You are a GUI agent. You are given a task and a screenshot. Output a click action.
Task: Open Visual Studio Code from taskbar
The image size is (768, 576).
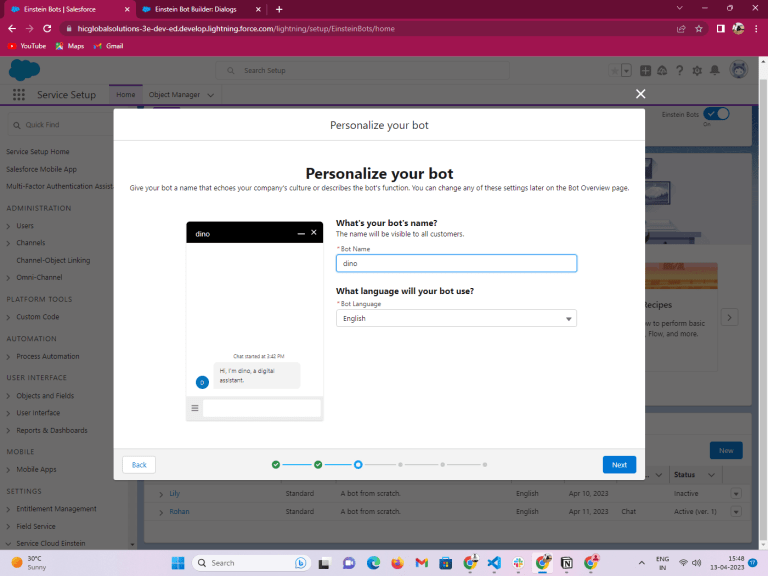tap(494, 563)
